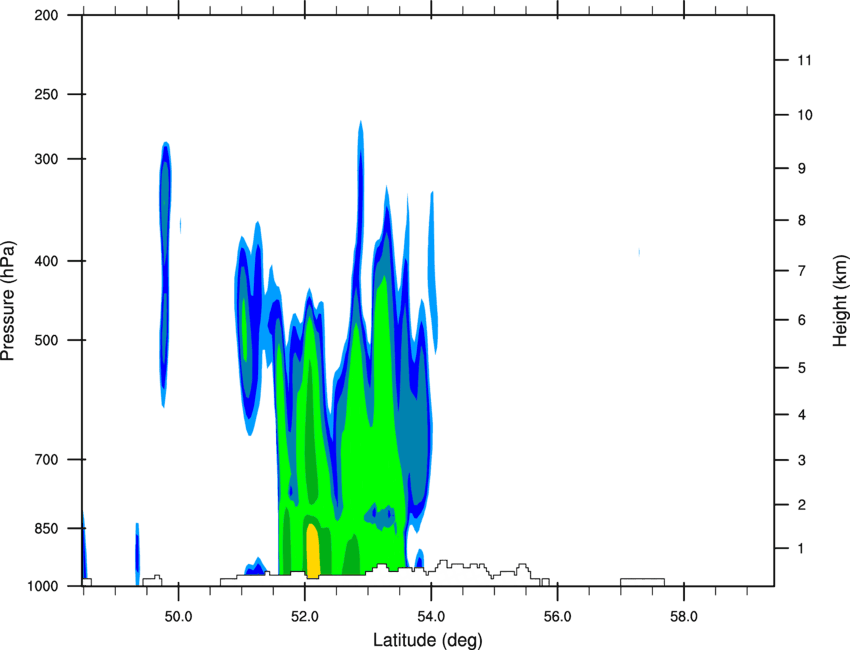Pick the 9 km height label

(802, 169)
